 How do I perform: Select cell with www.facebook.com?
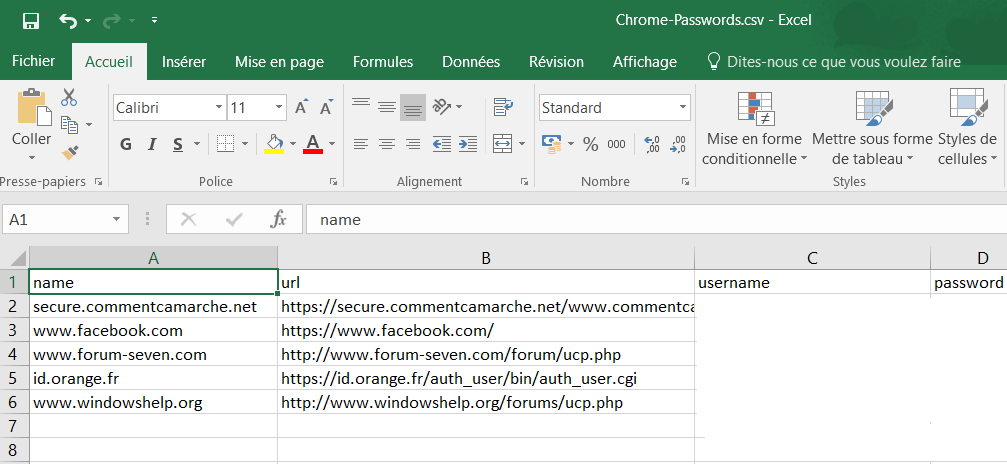(x=153, y=331)
